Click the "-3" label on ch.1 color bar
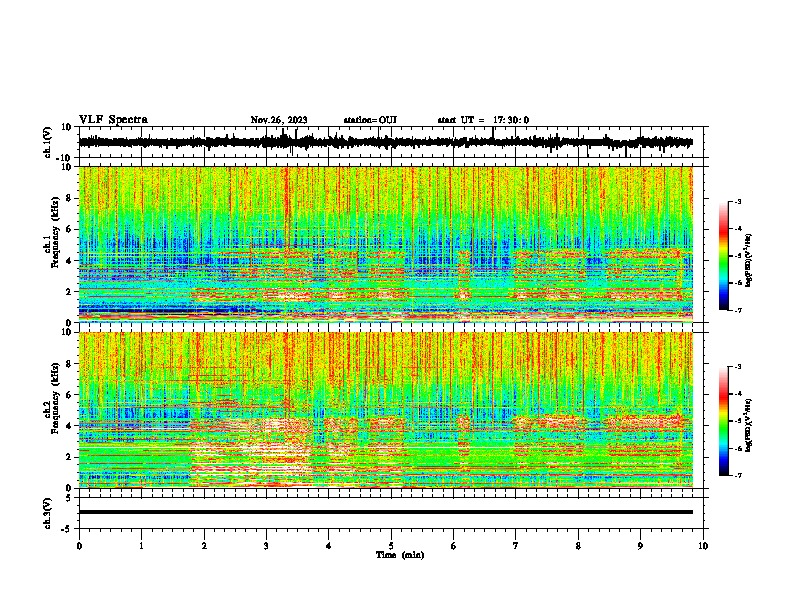 click(737, 201)
